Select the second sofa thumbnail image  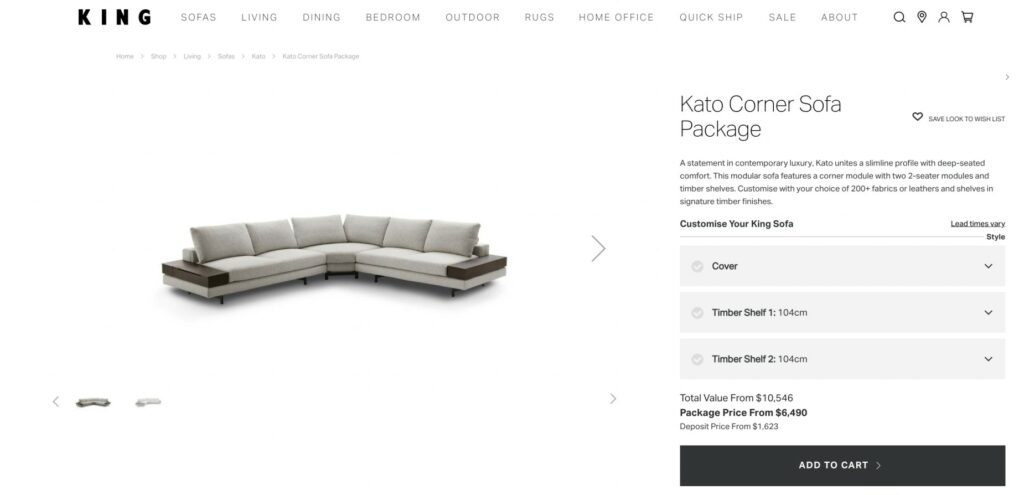coord(148,402)
